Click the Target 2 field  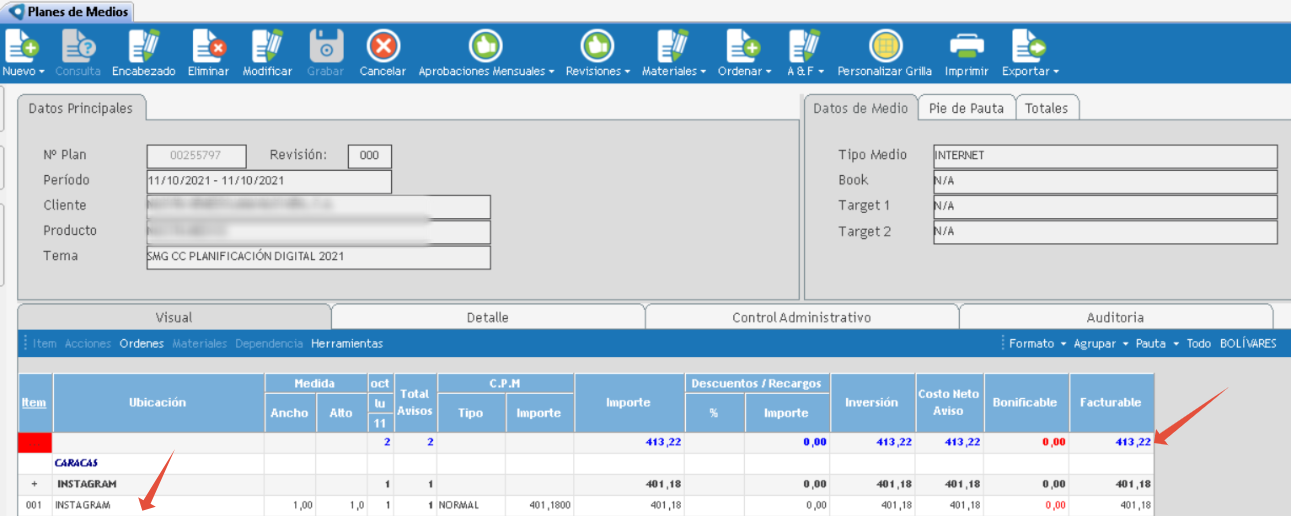click(1105, 232)
